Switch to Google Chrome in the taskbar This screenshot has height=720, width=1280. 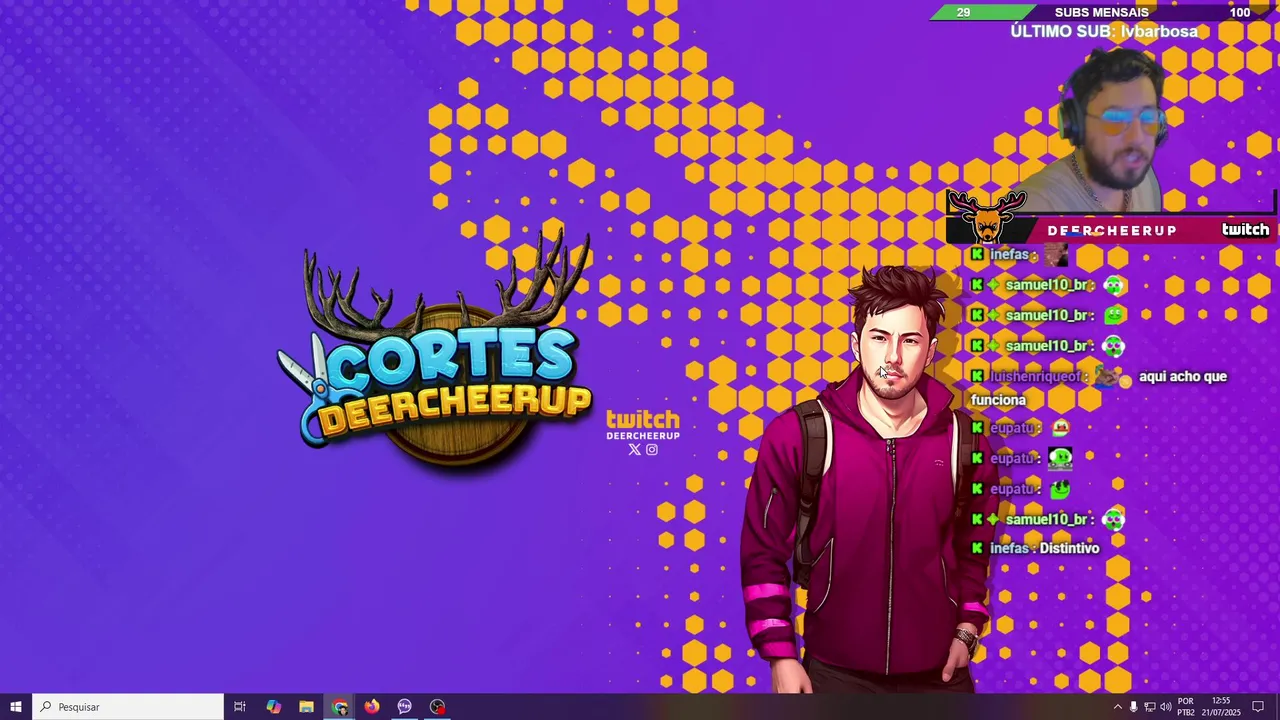coord(340,707)
